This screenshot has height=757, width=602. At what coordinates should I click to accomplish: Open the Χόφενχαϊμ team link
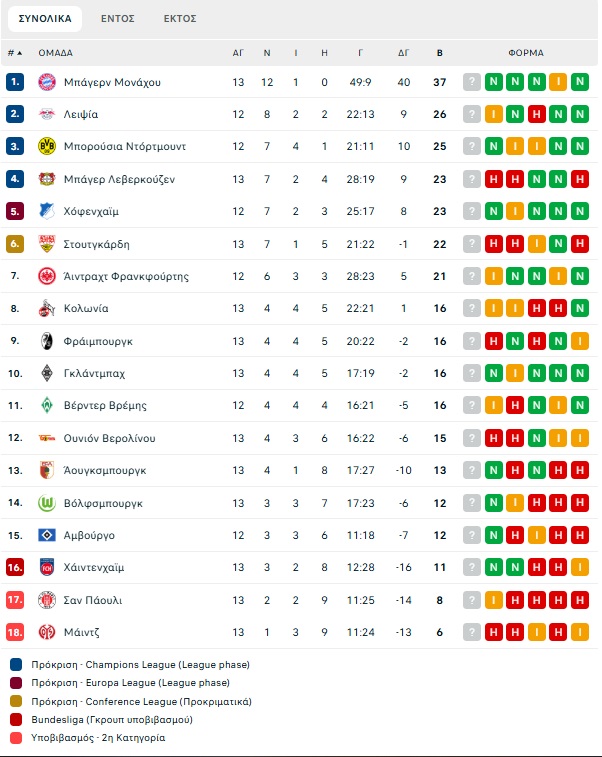(x=94, y=211)
